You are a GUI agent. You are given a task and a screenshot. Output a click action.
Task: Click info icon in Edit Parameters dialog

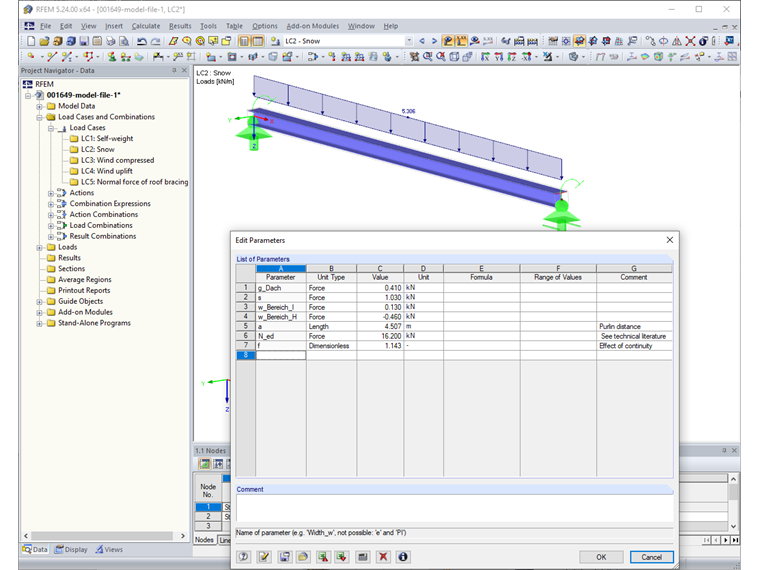pyautogui.click(x=403, y=556)
